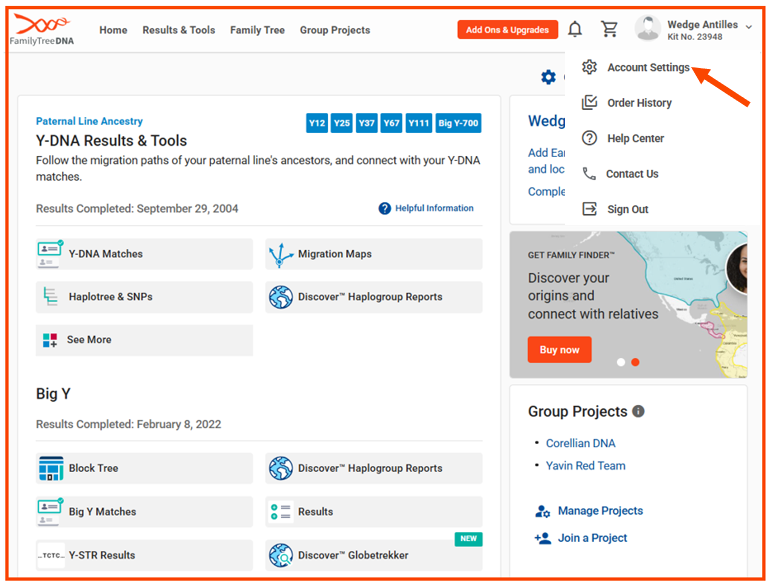The height and width of the screenshot is (587, 772).
Task: Open the Y-STR Results tile
Action: [x=144, y=555]
